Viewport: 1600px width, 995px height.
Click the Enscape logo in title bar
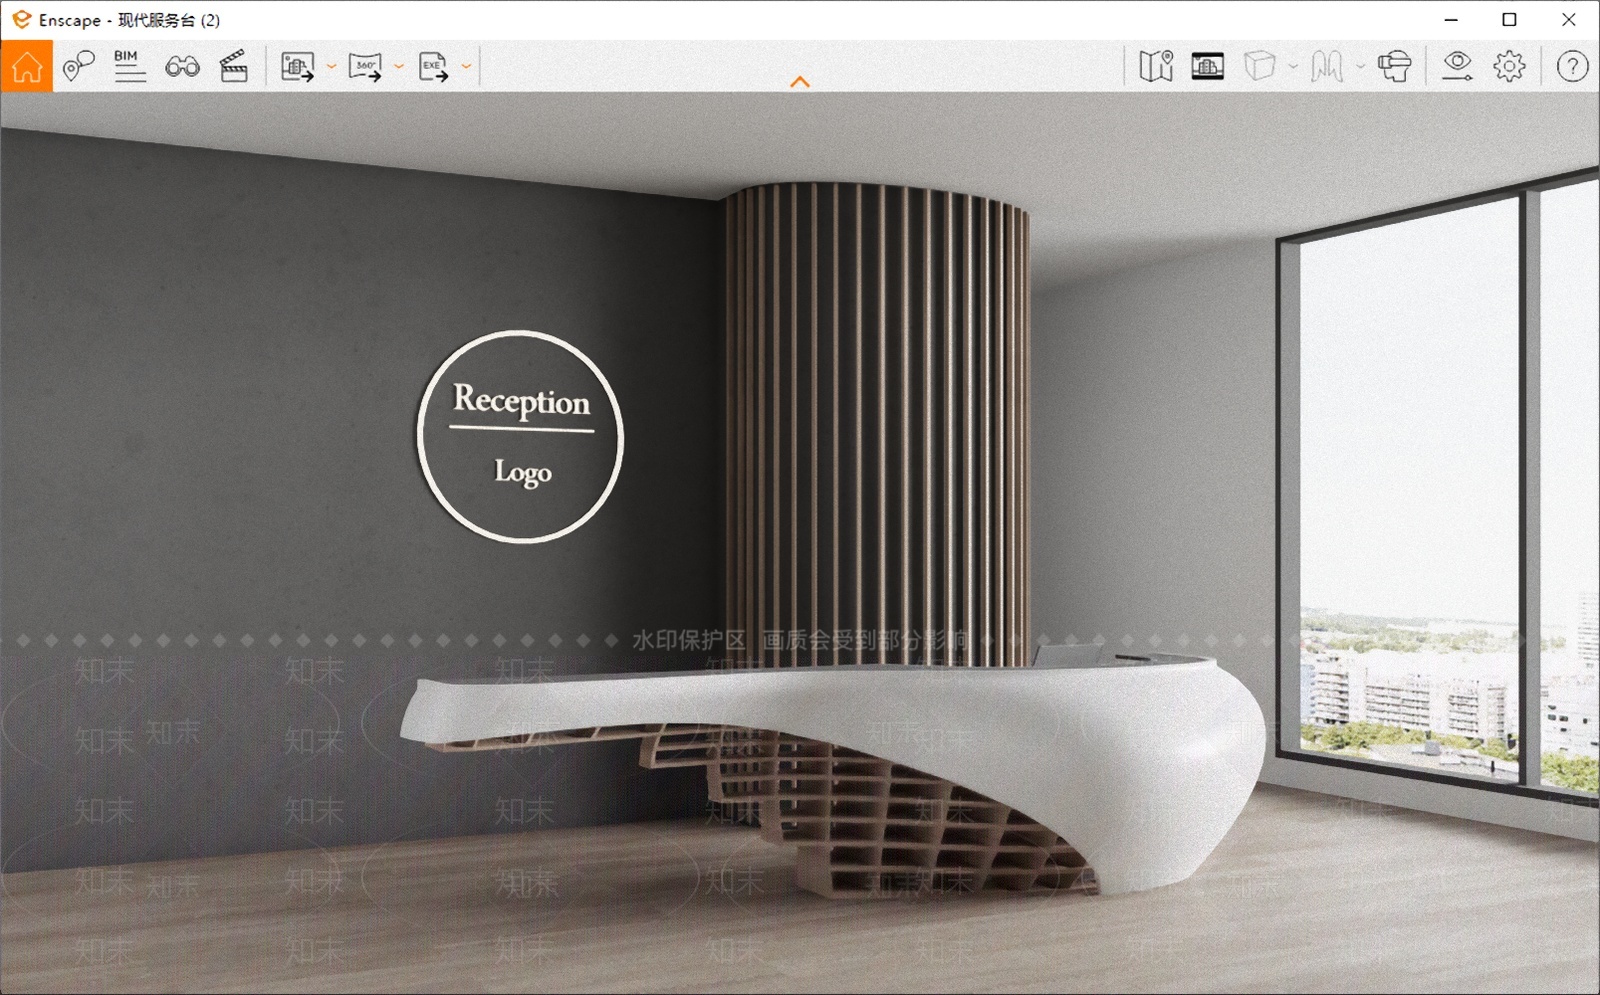(21, 19)
